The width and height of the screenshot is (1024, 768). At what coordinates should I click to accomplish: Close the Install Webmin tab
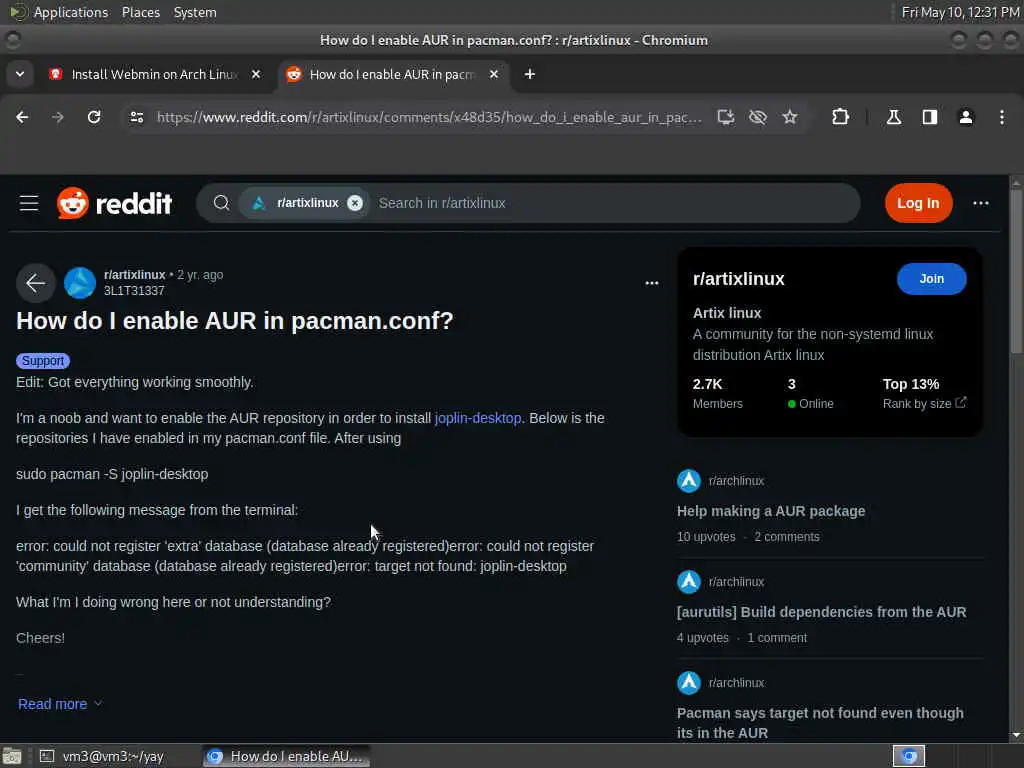point(256,74)
